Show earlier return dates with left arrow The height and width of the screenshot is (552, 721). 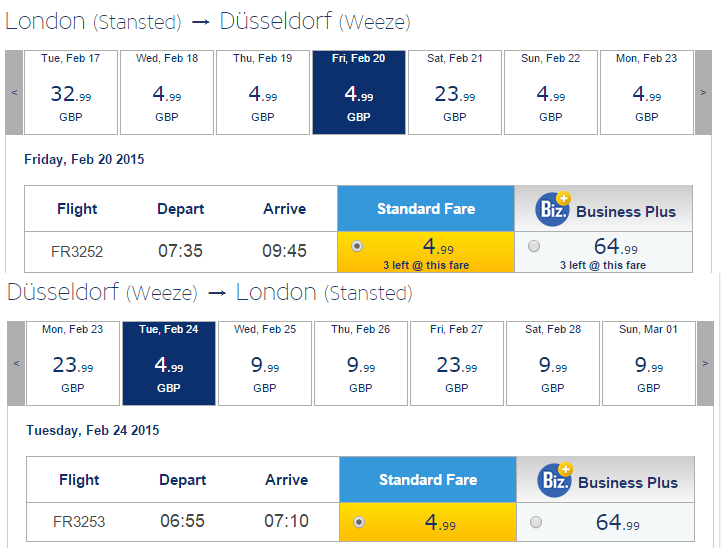pos(16,363)
